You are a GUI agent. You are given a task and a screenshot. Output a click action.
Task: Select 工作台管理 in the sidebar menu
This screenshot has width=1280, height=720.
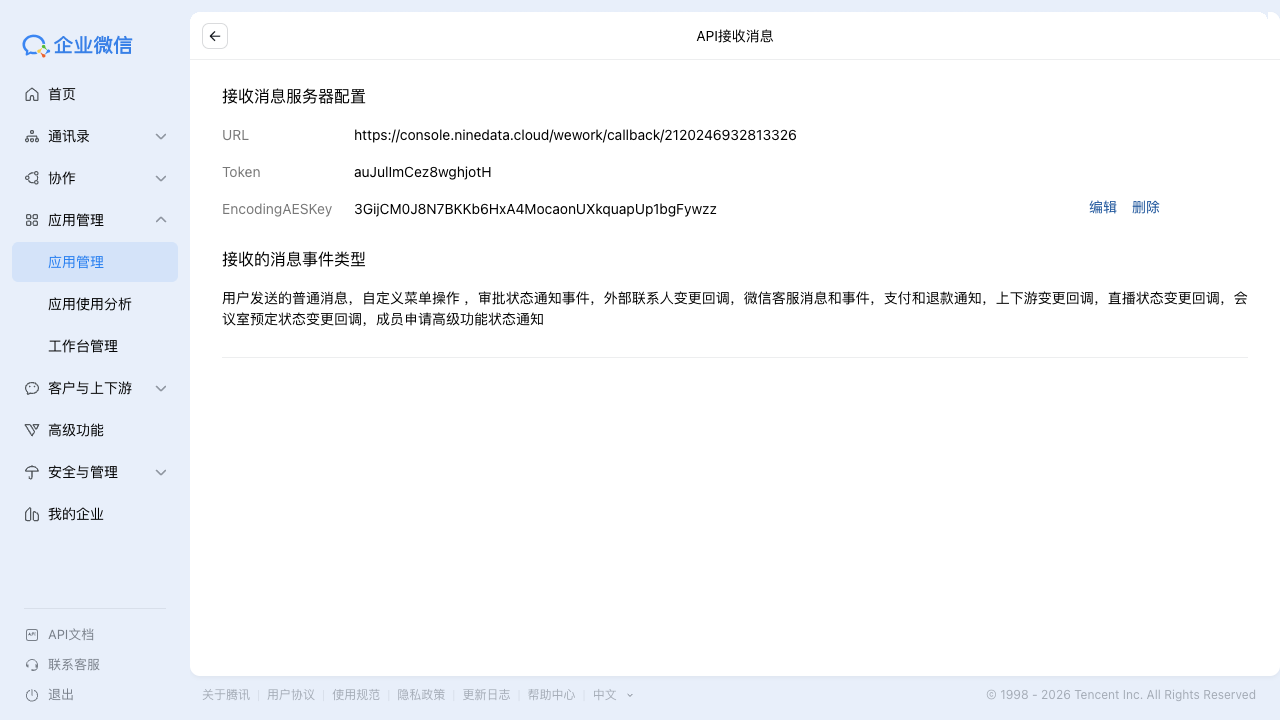tap(83, 346)
